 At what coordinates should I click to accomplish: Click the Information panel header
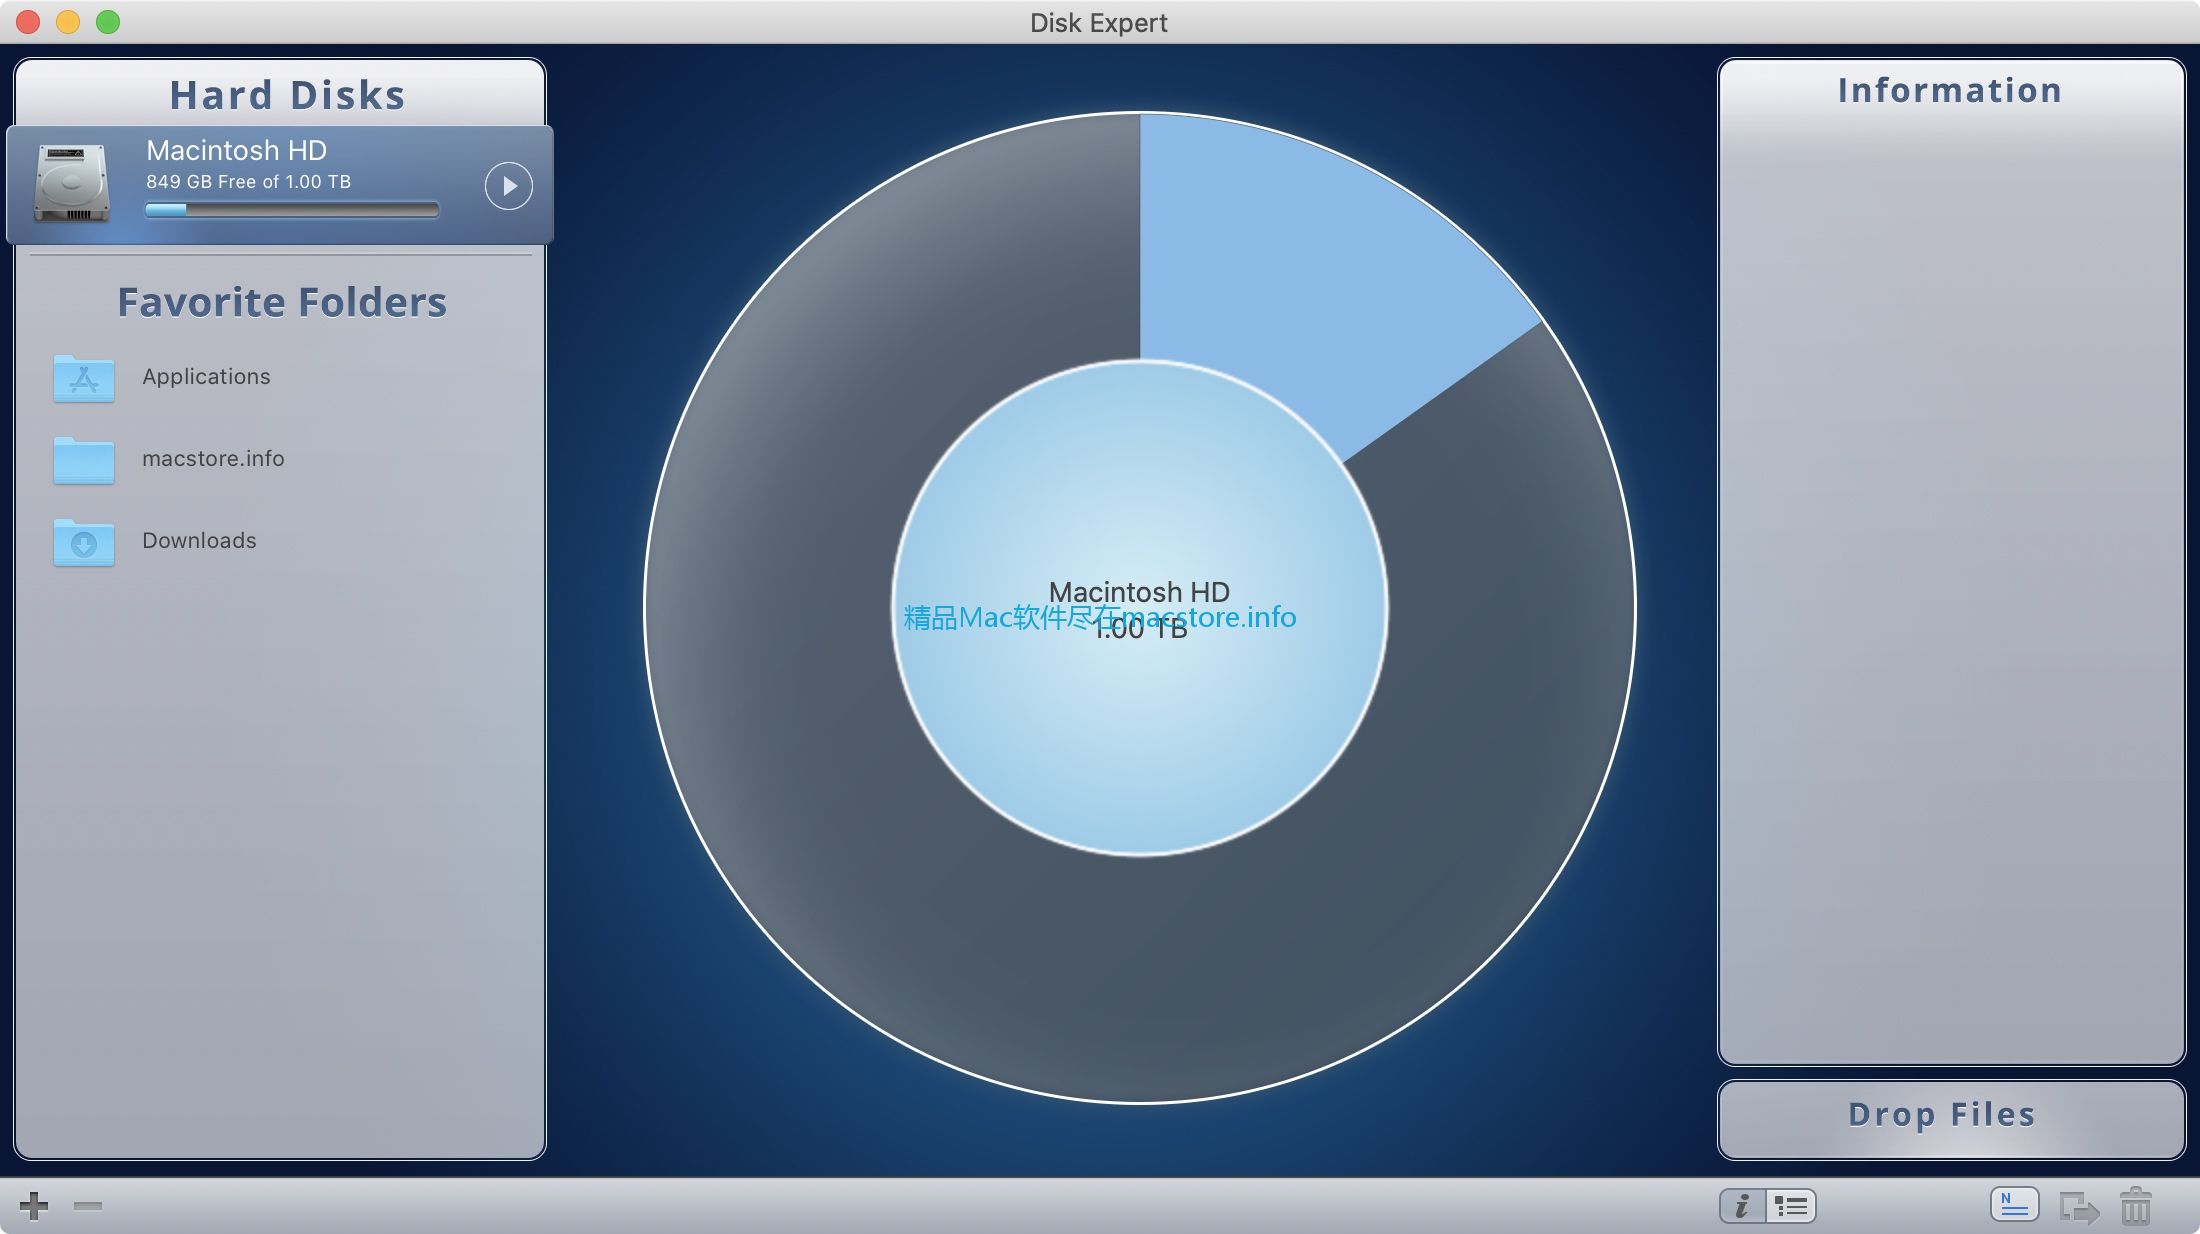1950,90
